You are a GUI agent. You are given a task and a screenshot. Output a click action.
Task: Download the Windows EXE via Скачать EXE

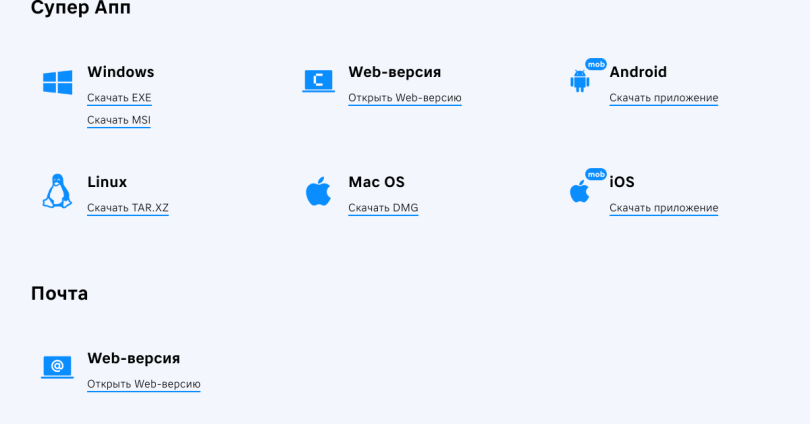(x=119, y=98)
